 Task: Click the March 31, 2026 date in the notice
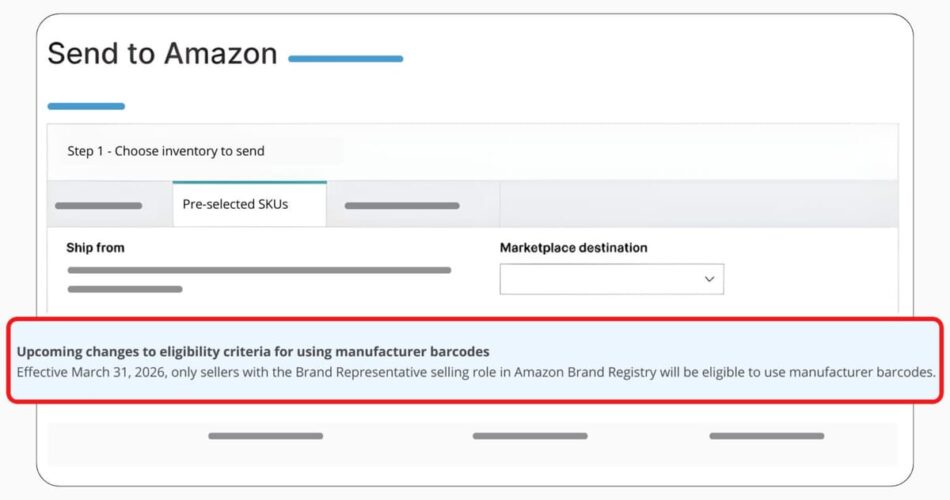(123, 373)
